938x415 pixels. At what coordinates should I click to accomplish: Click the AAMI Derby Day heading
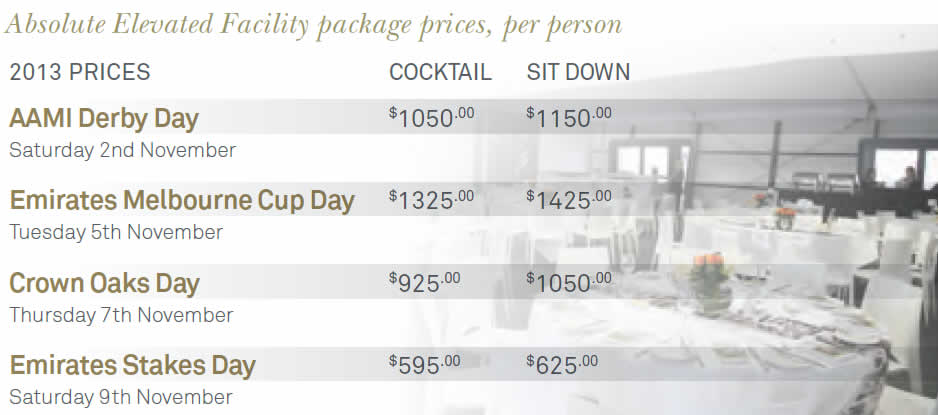(103, 118)
